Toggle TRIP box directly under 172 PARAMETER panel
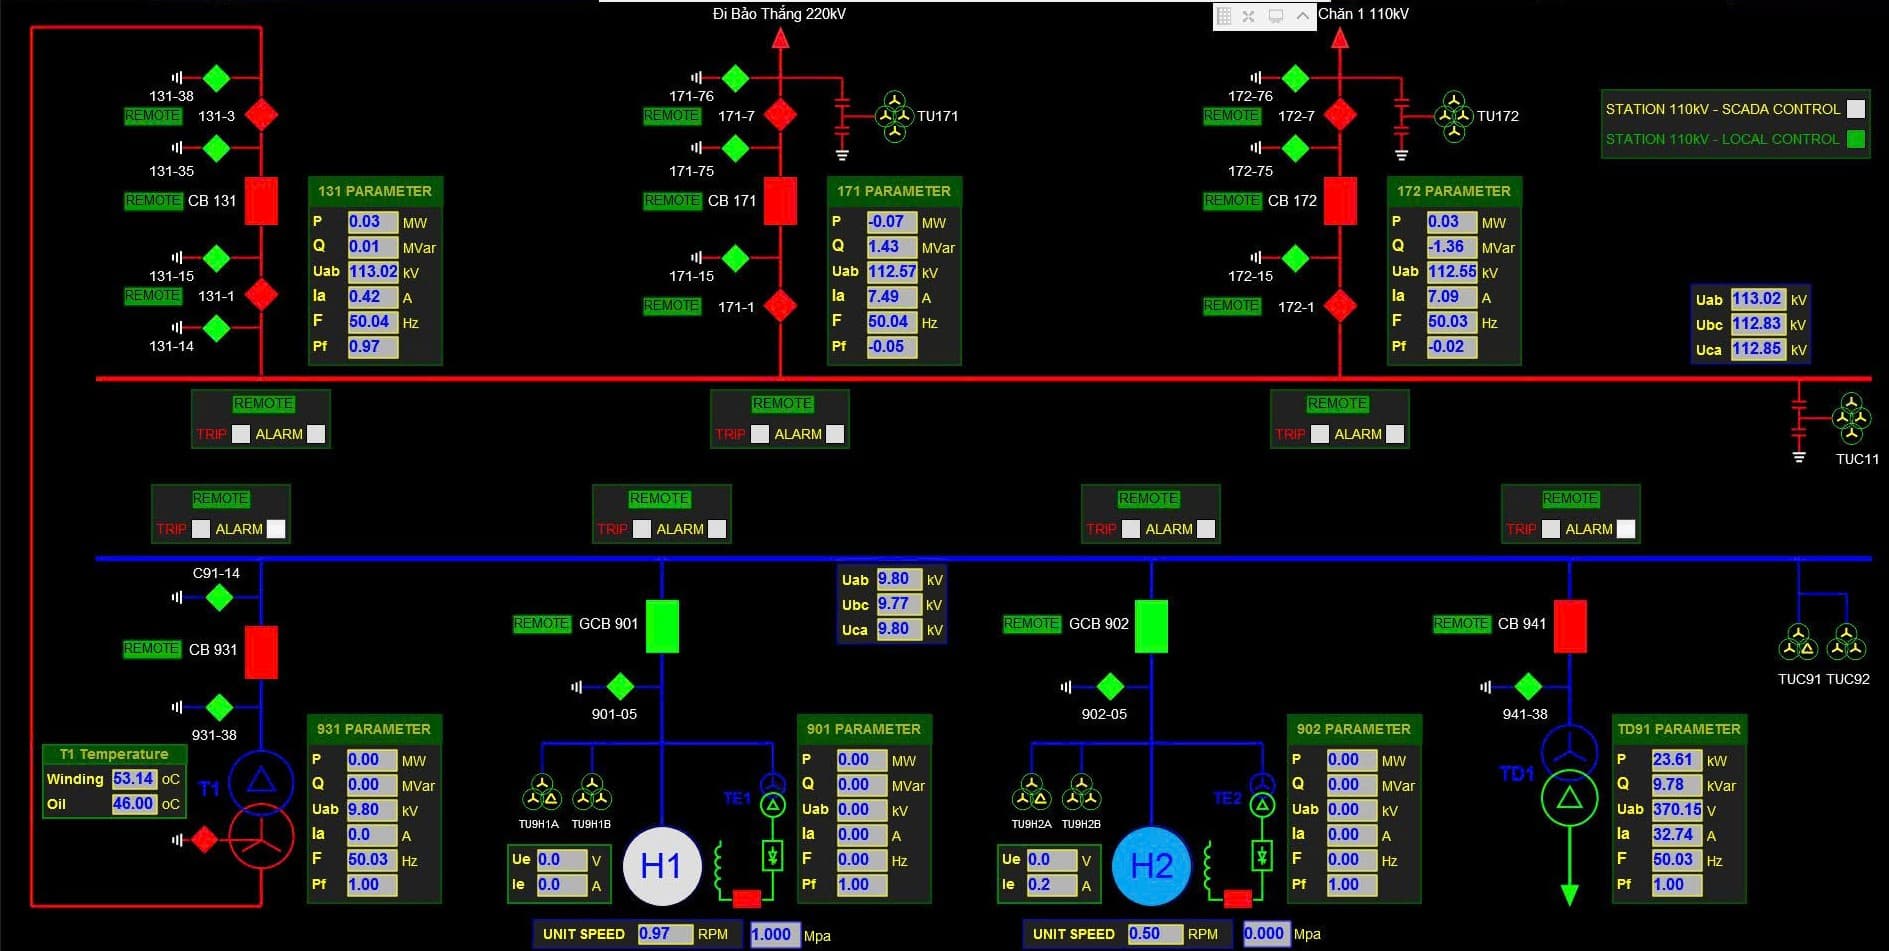 (1320, 434)
